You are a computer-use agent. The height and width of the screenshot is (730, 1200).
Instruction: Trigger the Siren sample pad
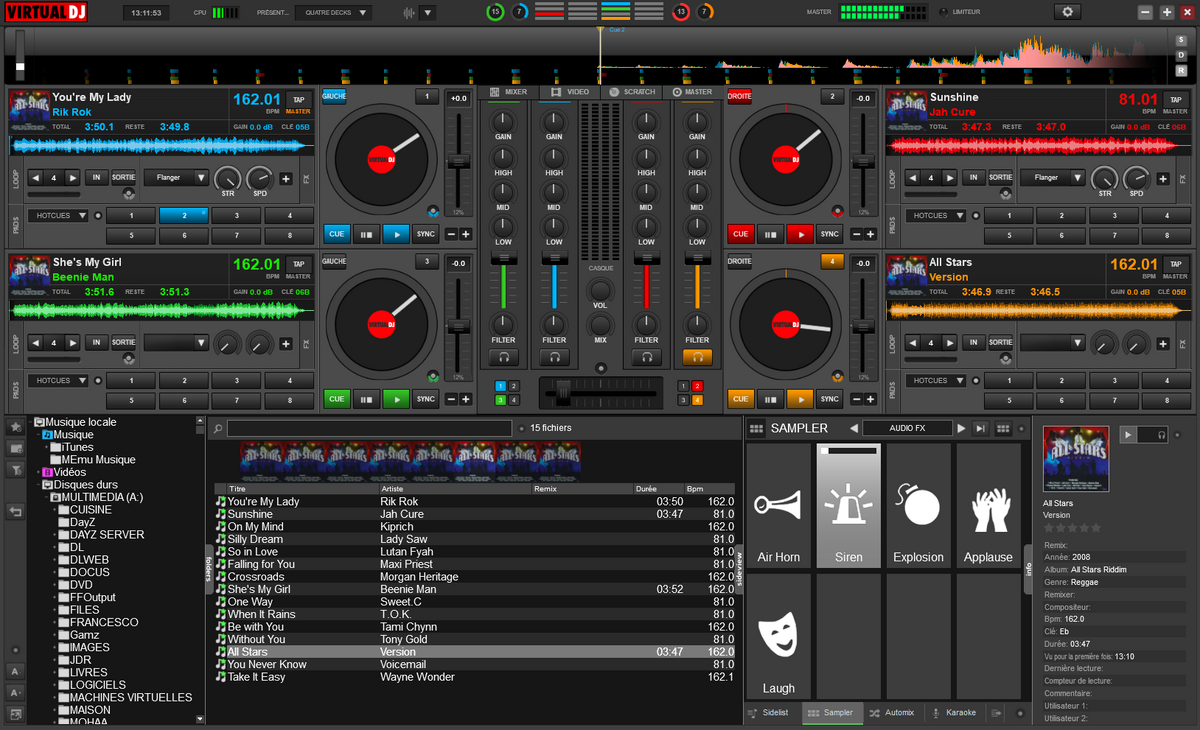pyautogui.click(x=848, y=507)
